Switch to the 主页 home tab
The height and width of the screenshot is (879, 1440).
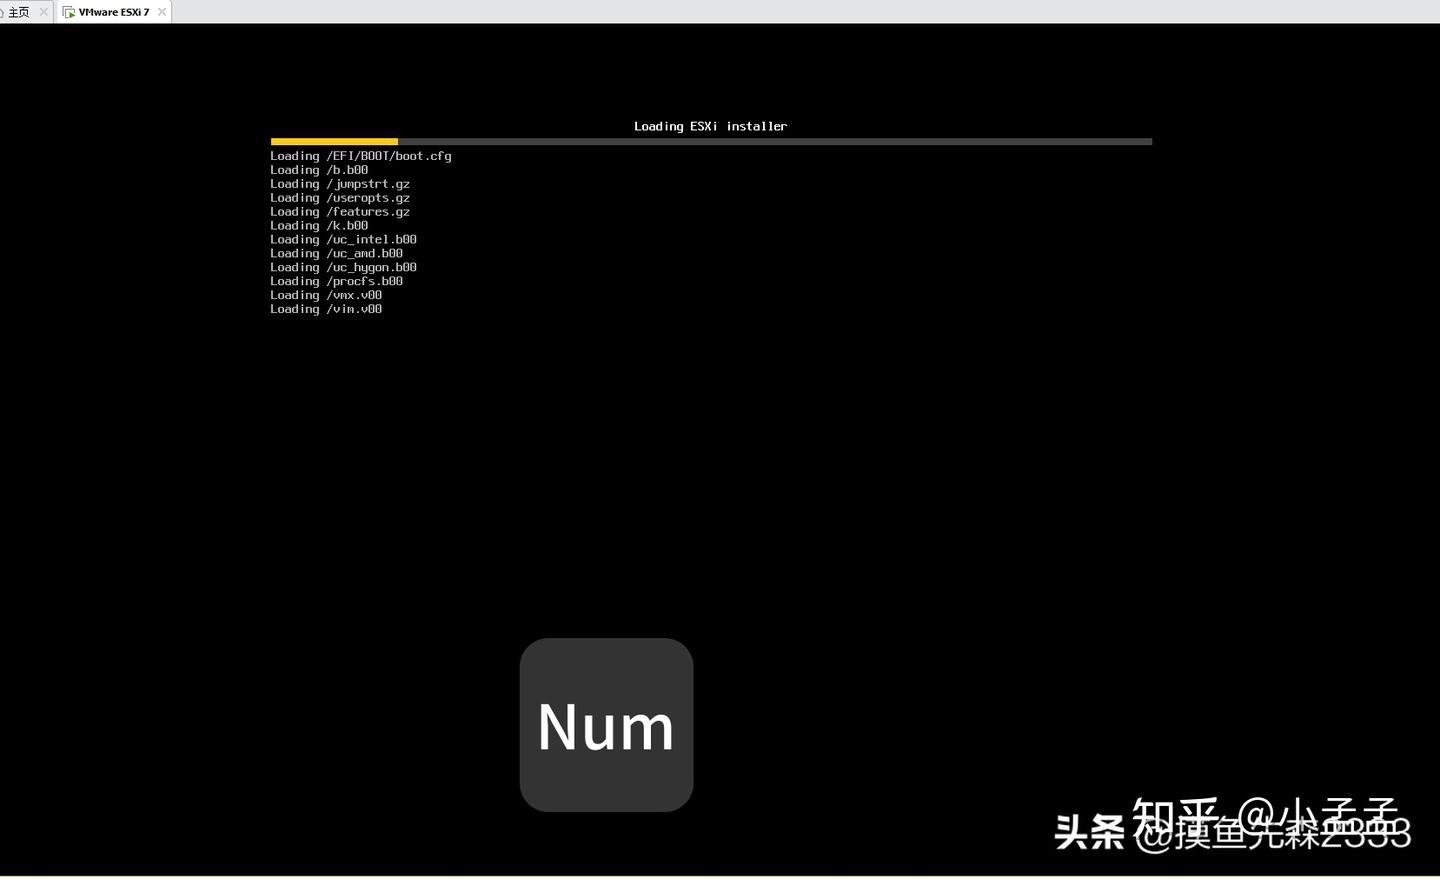point(19,12)
